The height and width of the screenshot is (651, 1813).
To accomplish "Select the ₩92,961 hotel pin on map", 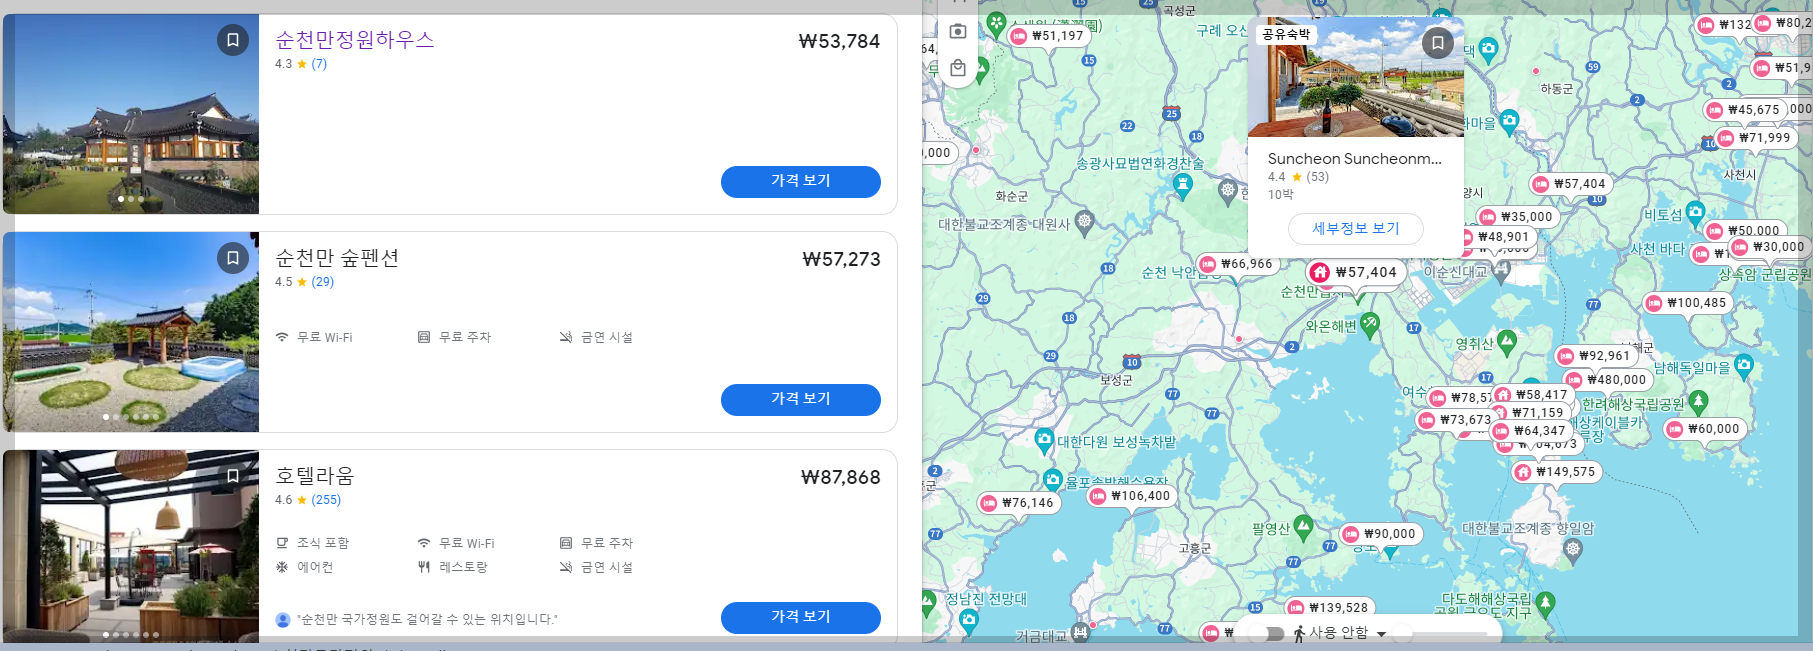I will click(1595, 356).
